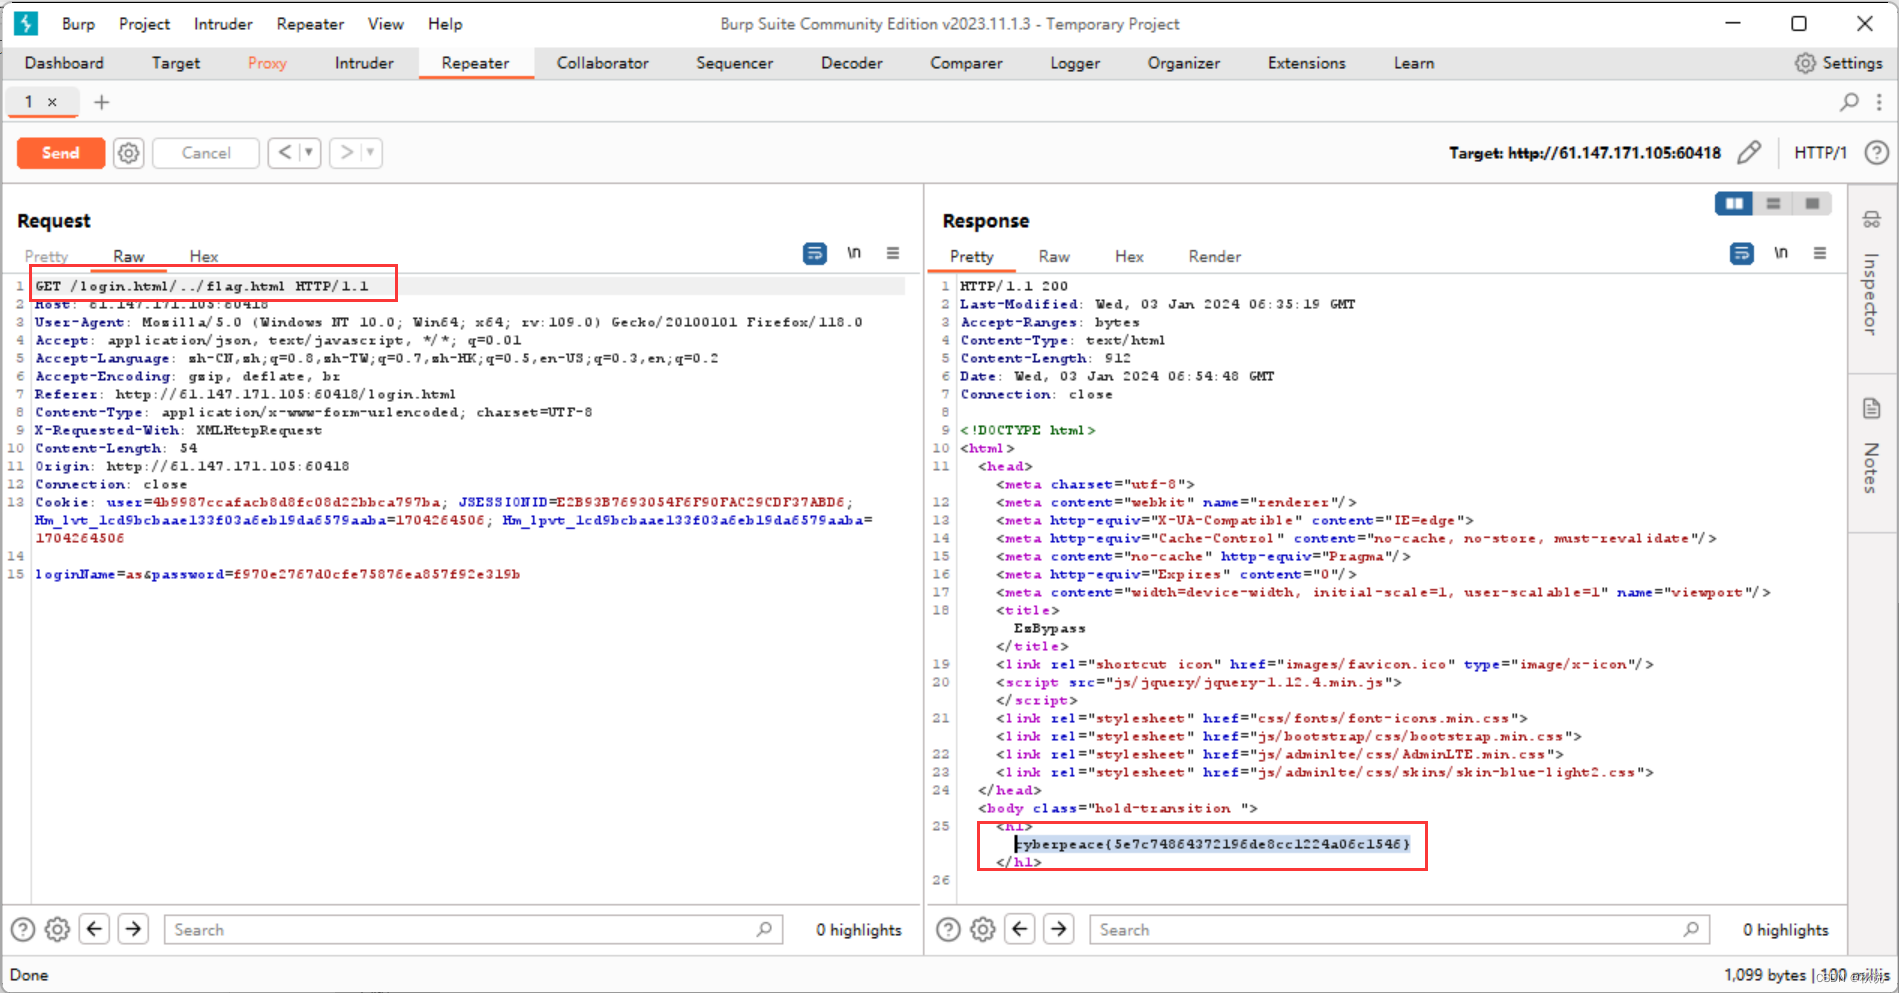Screen dimensions: 1899x993
Task: Go to previous match in Response search
Action: point(1020,929)
